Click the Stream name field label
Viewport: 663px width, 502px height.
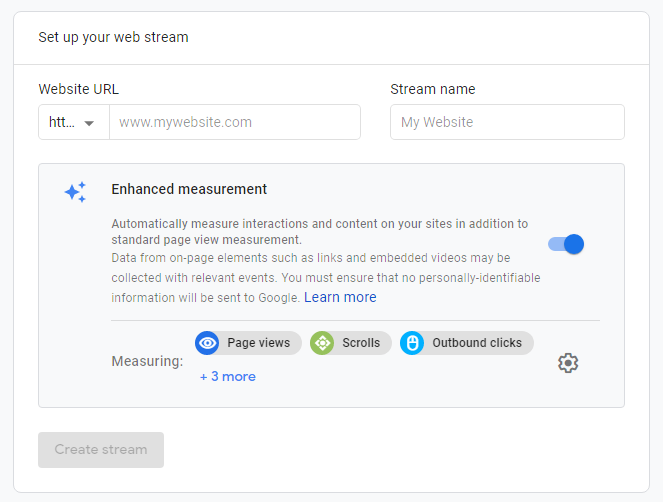[x=432, y=89]
